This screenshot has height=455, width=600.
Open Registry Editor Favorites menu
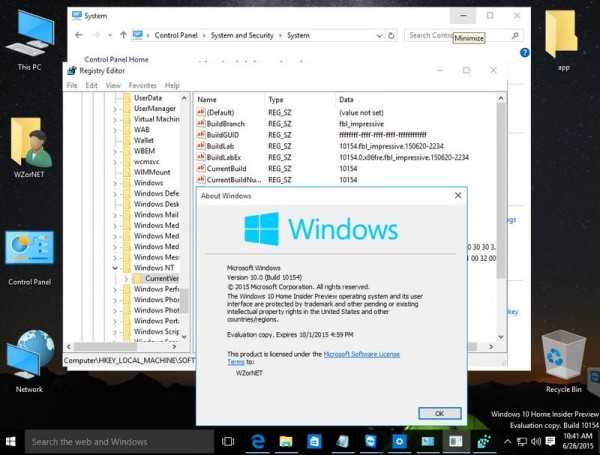(142, 85)
